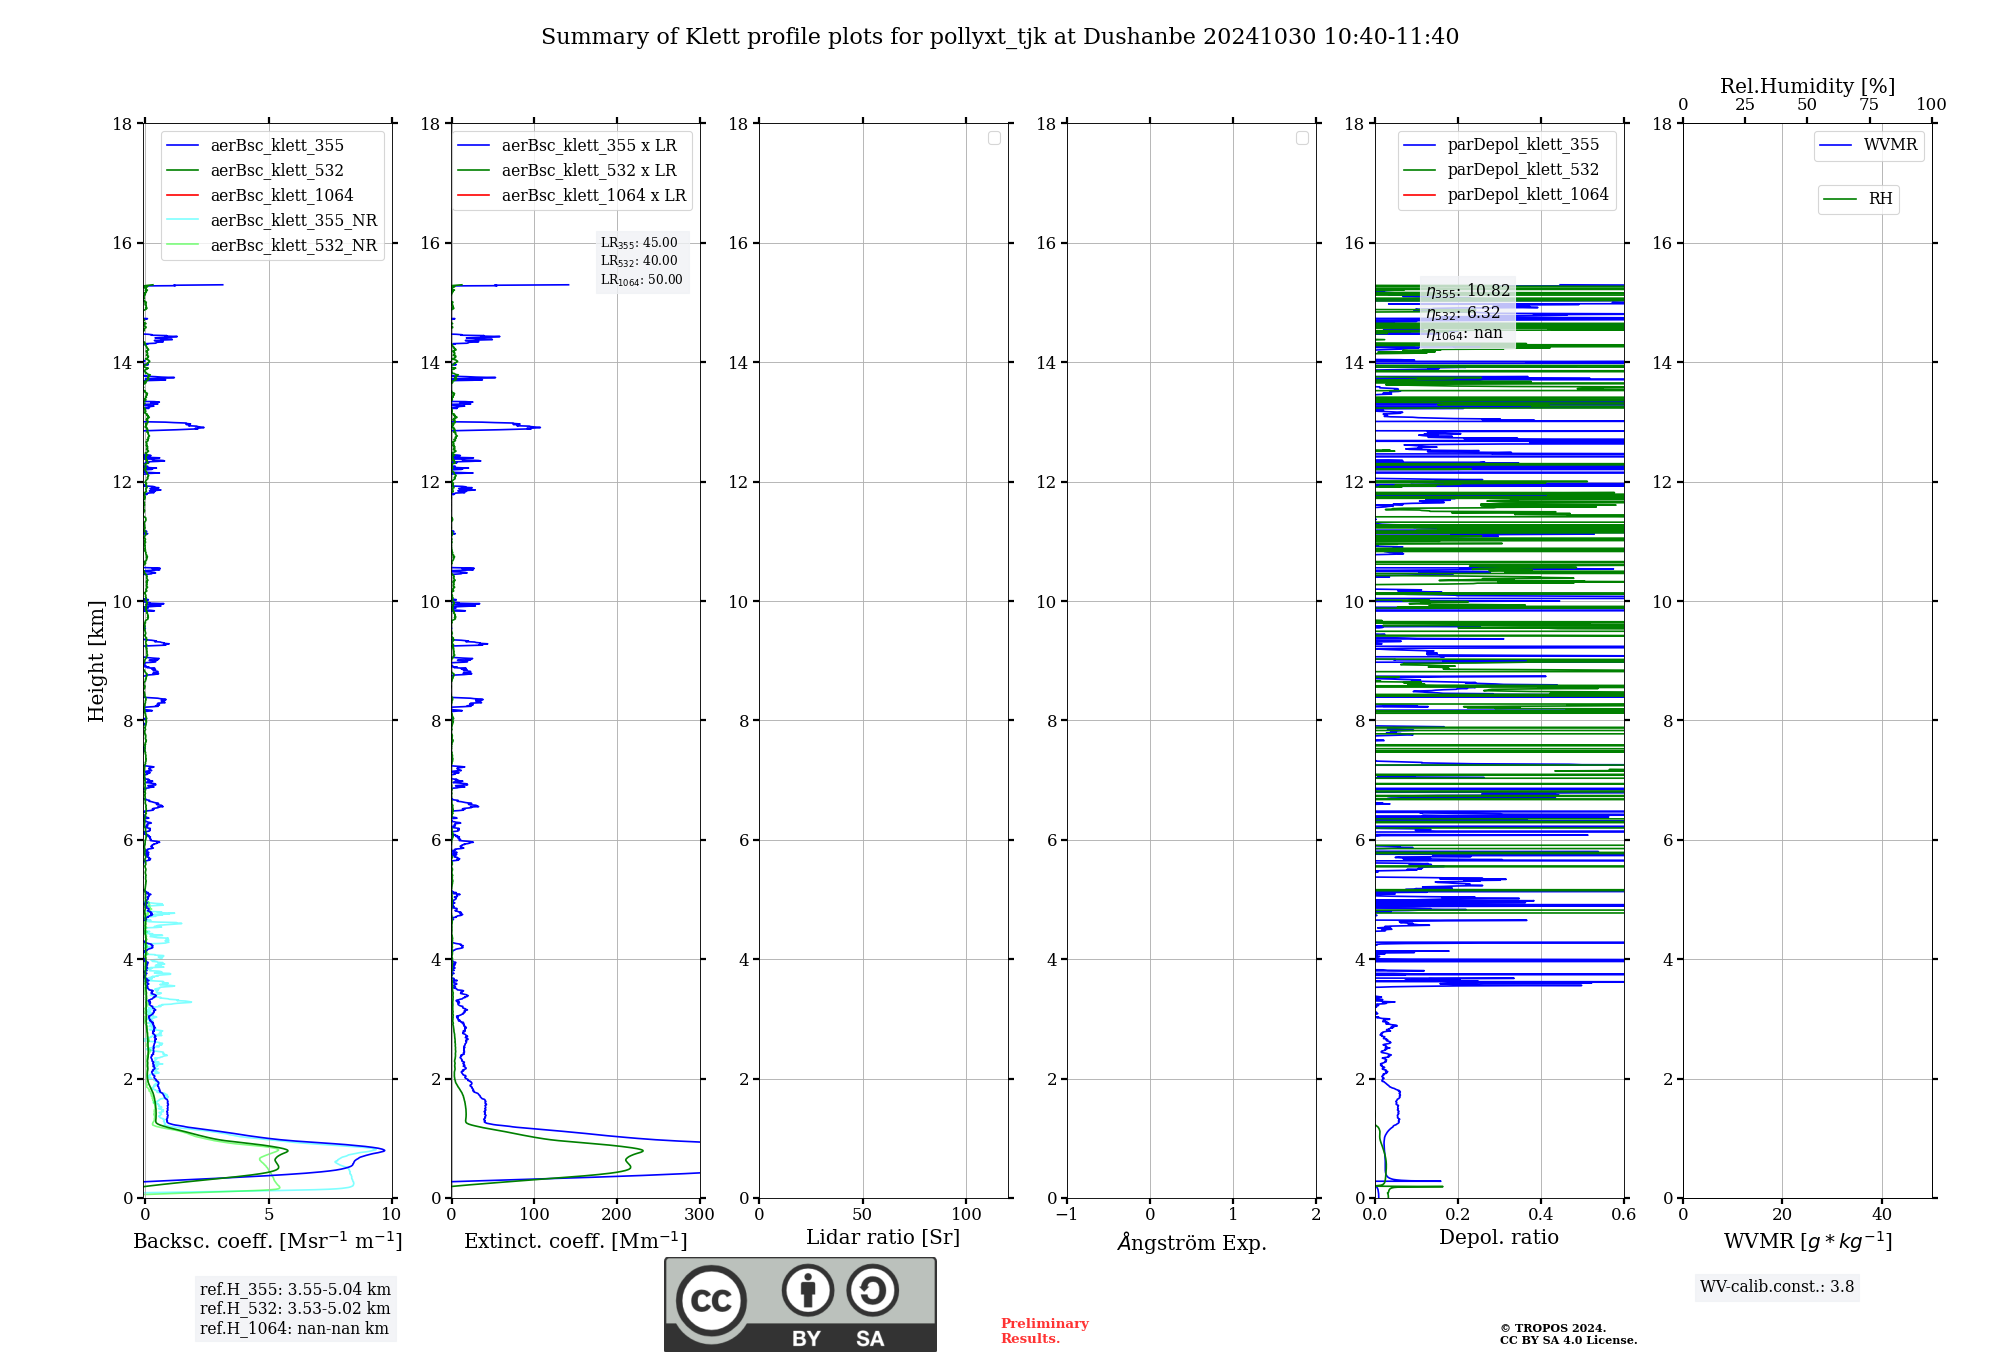
Task: Click the Attribution BY person icon
Action: coord(808,1290)
